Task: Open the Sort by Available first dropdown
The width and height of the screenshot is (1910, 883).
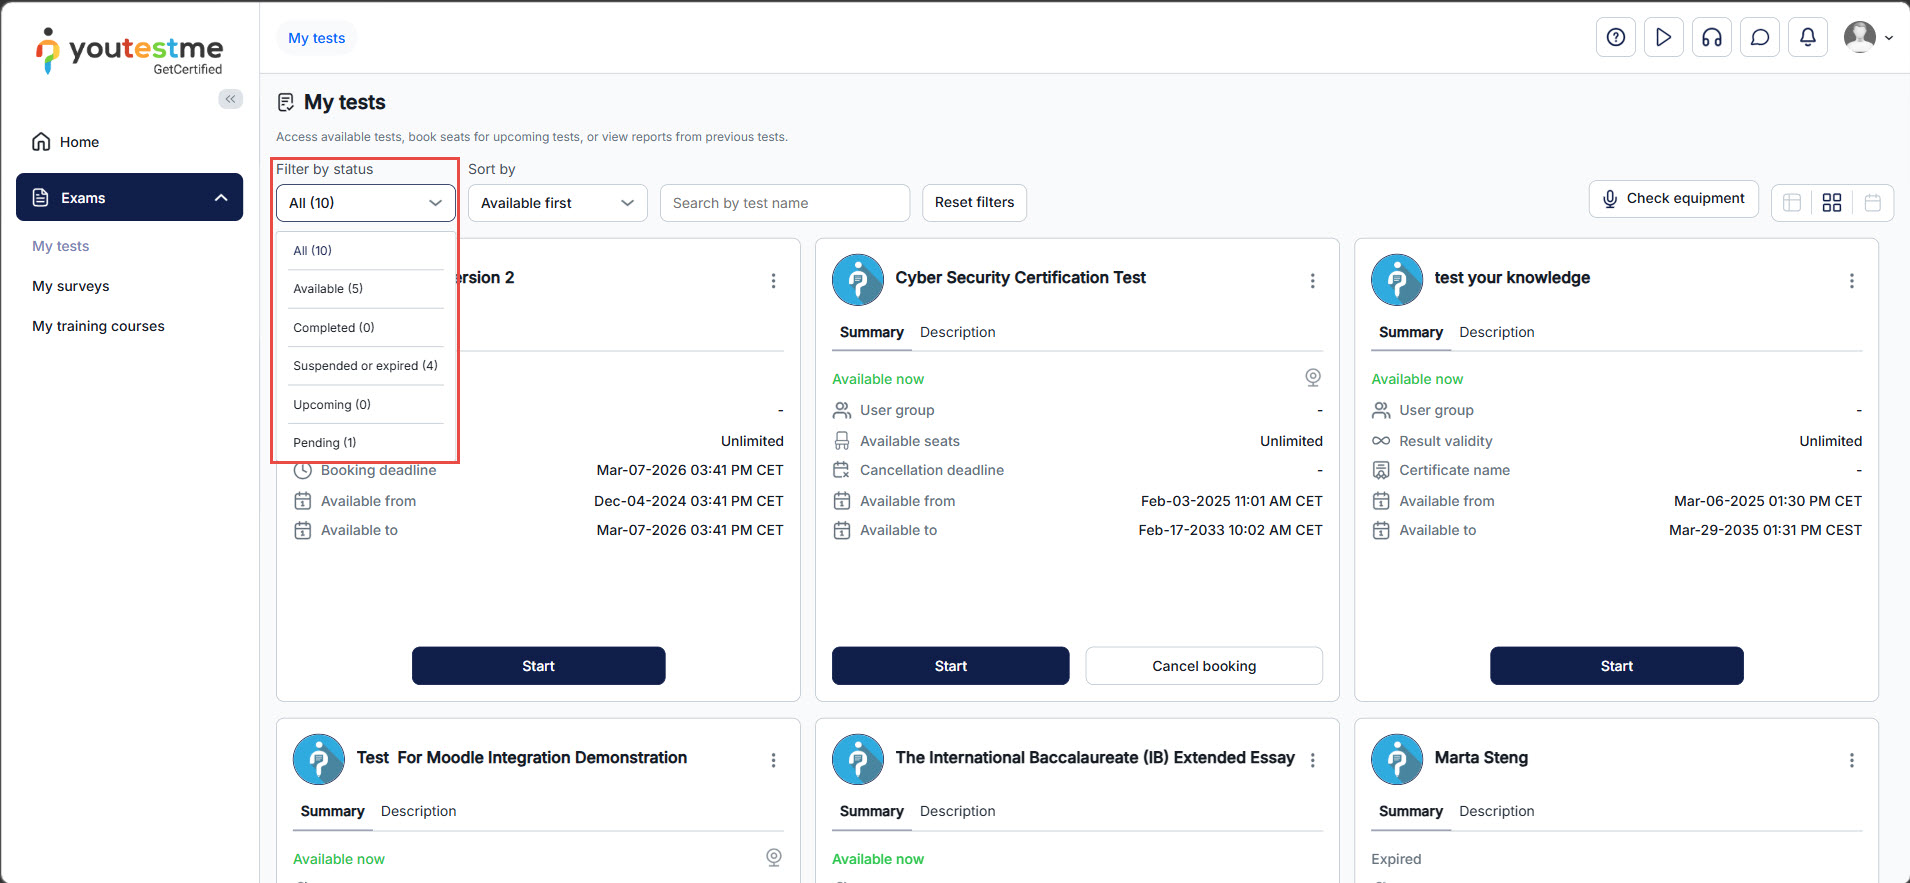Action: coord(557,203)
